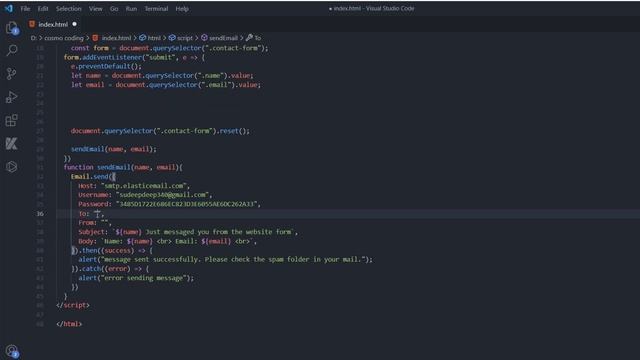Click the cosmo coding breadcrumb folder
Image resolution: width=640 pixels, height=360 pixels.
64,38
